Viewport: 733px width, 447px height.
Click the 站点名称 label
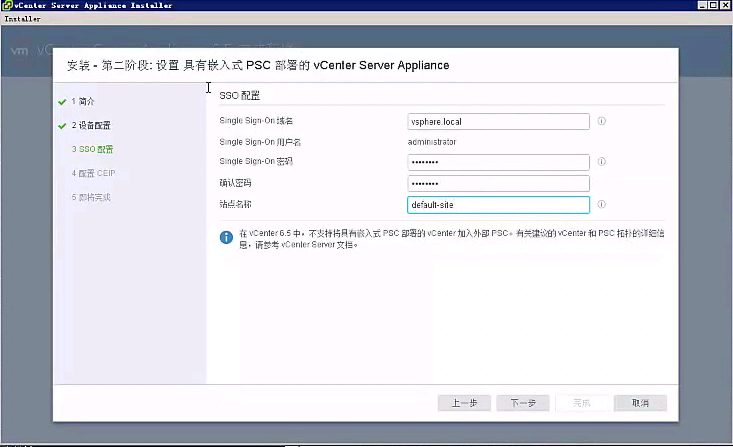[x=235, y=204]
